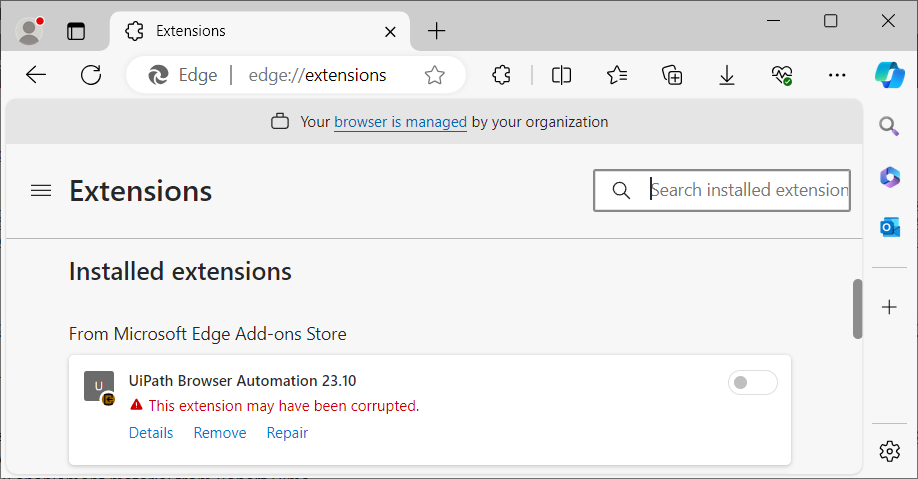Remove the UiPath Browser Automation extension
918x479 pixels.
[220, 433]
